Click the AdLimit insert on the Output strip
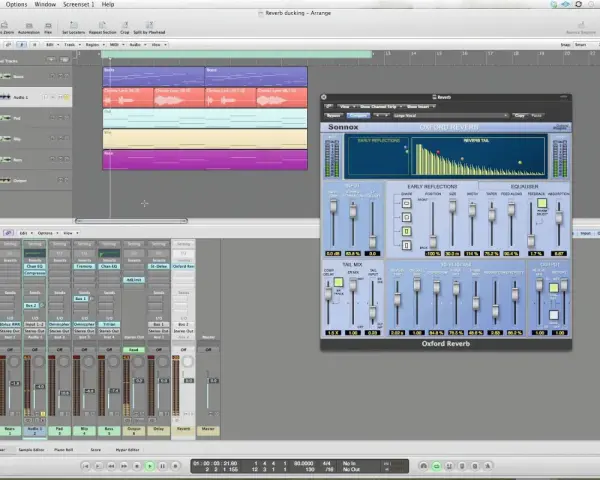 (134, 280)
